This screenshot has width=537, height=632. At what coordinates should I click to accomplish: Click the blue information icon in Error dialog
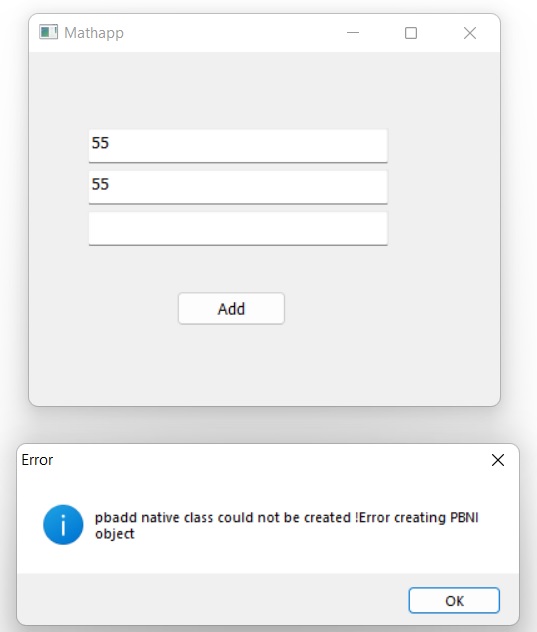point(63,525)
